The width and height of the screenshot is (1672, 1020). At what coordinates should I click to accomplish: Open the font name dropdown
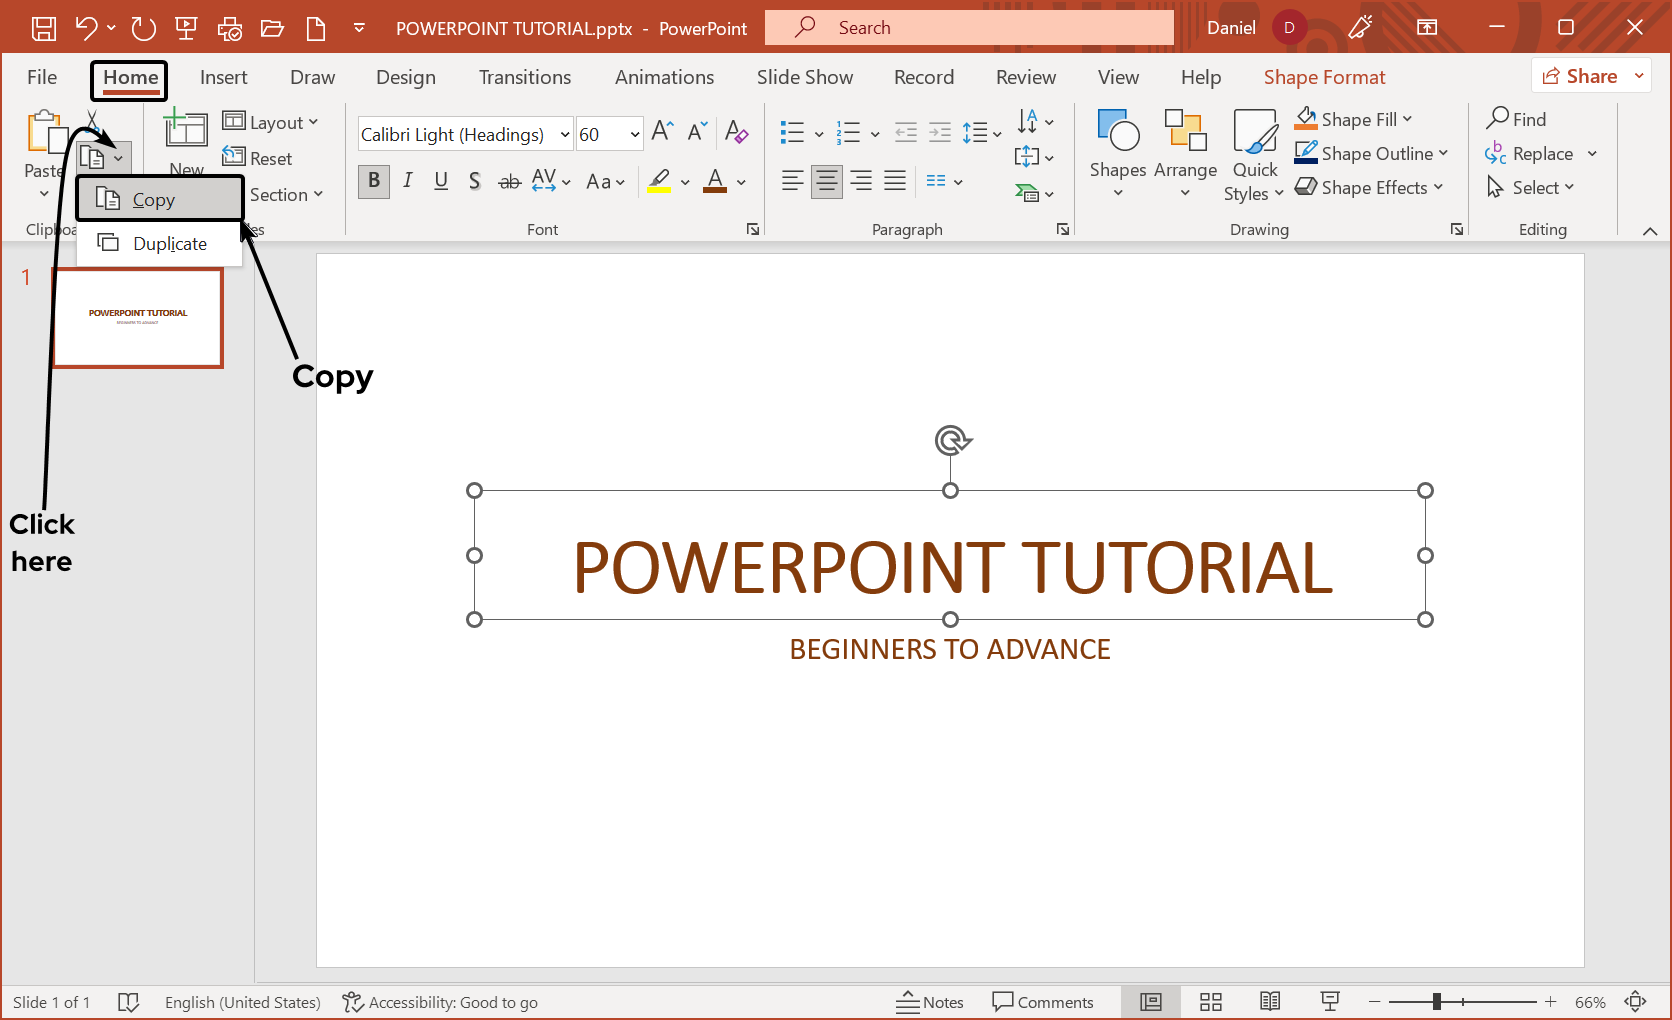click(564, 134)
